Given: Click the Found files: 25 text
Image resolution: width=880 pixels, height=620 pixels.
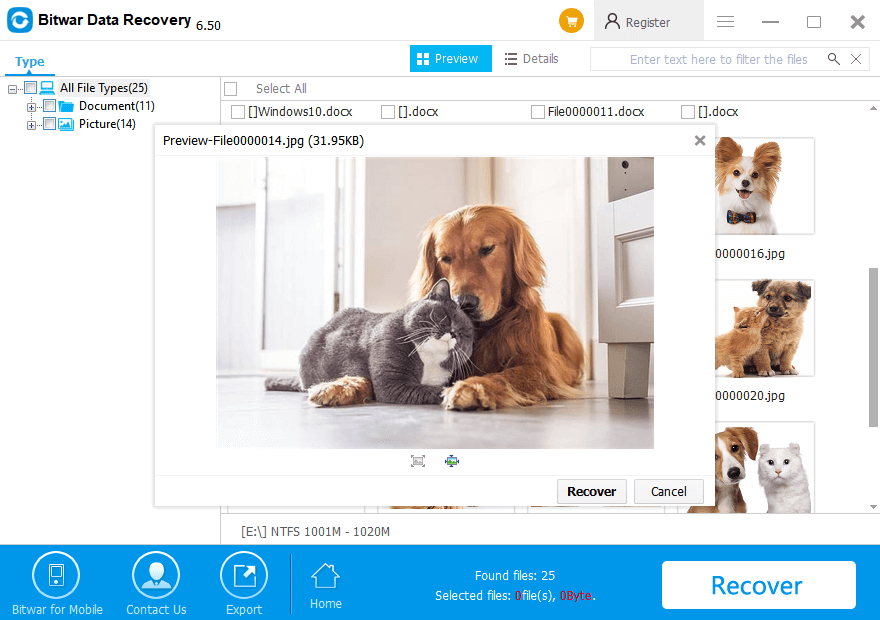Looking at the screenshot, I should coord(515,575).
